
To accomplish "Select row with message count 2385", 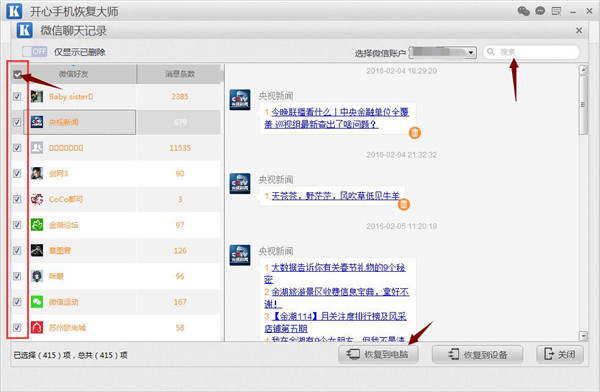I will pyautogui.click(x=116, y=96).
